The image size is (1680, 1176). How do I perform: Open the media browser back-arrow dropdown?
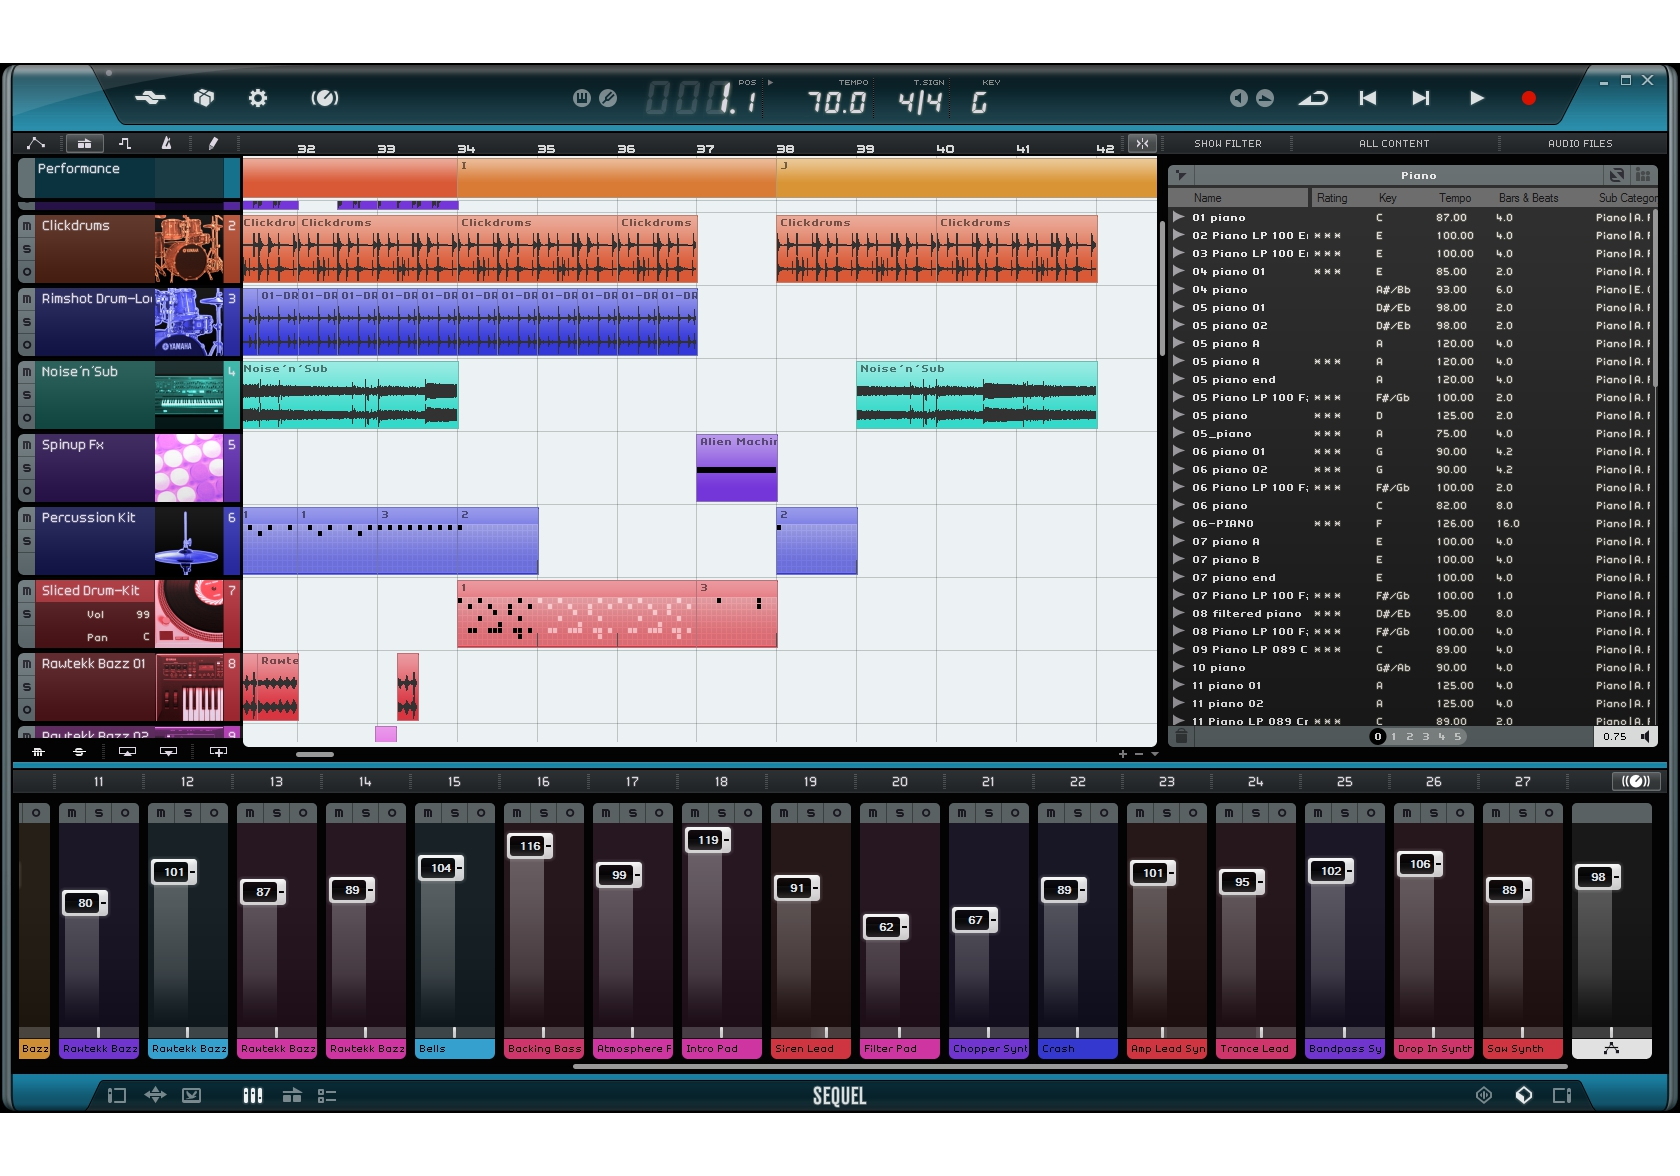click(x=1181, y=175)
